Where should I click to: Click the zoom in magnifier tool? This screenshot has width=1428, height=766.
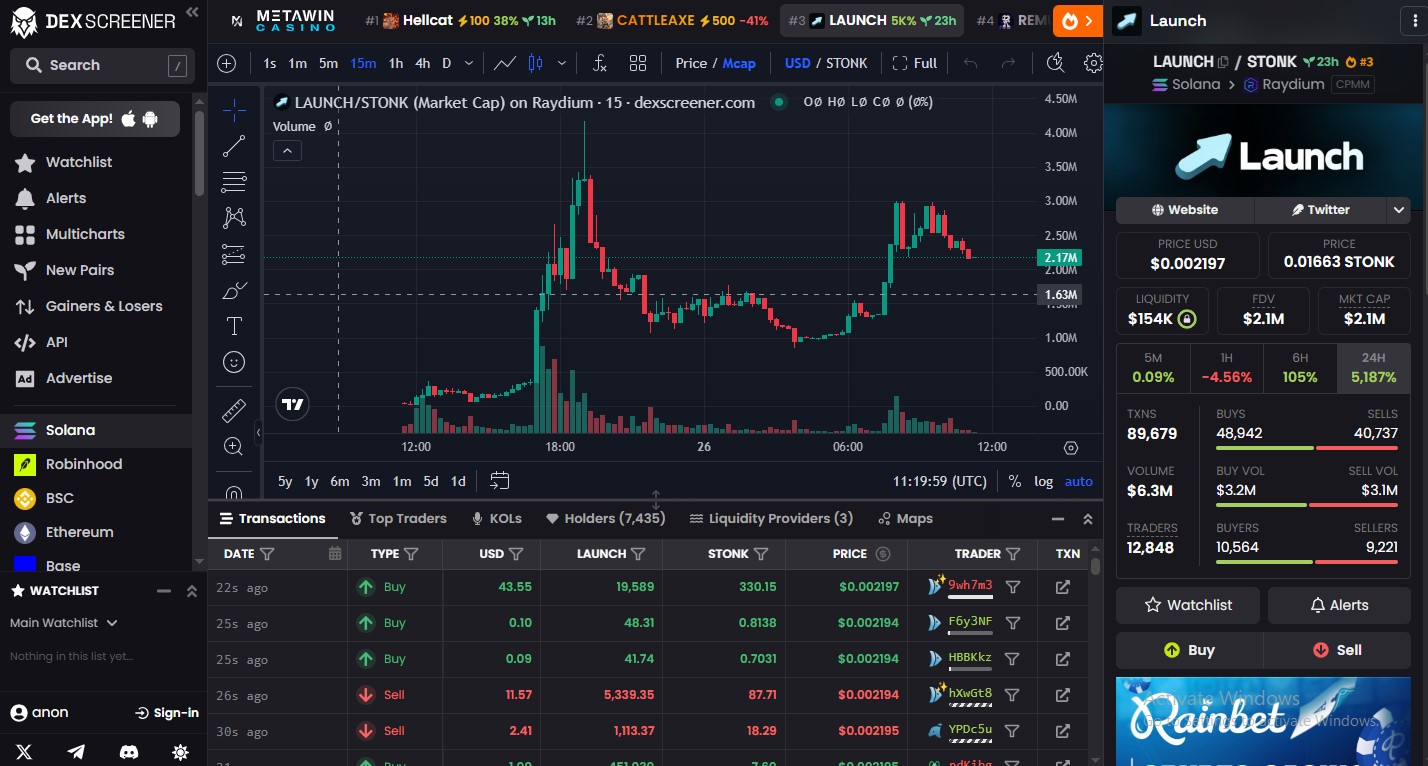click(234, 446)
